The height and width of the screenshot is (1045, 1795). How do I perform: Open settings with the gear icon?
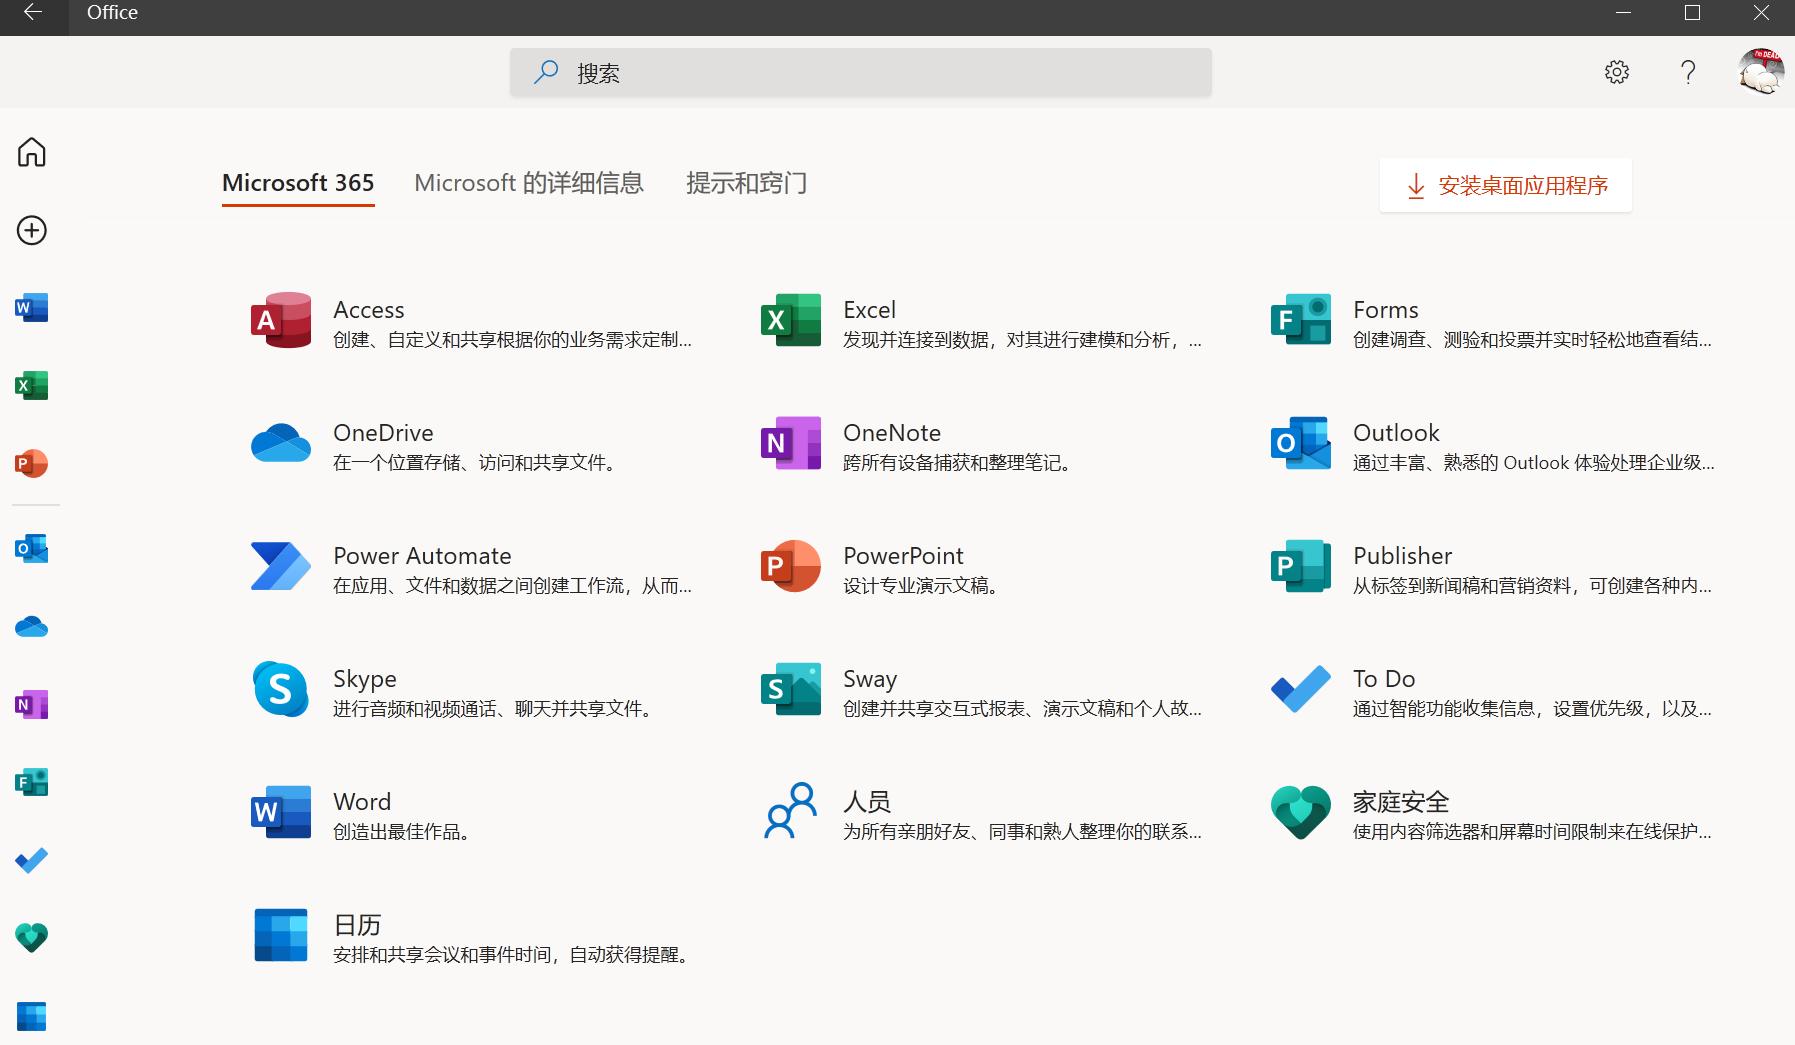[1617, 72]
